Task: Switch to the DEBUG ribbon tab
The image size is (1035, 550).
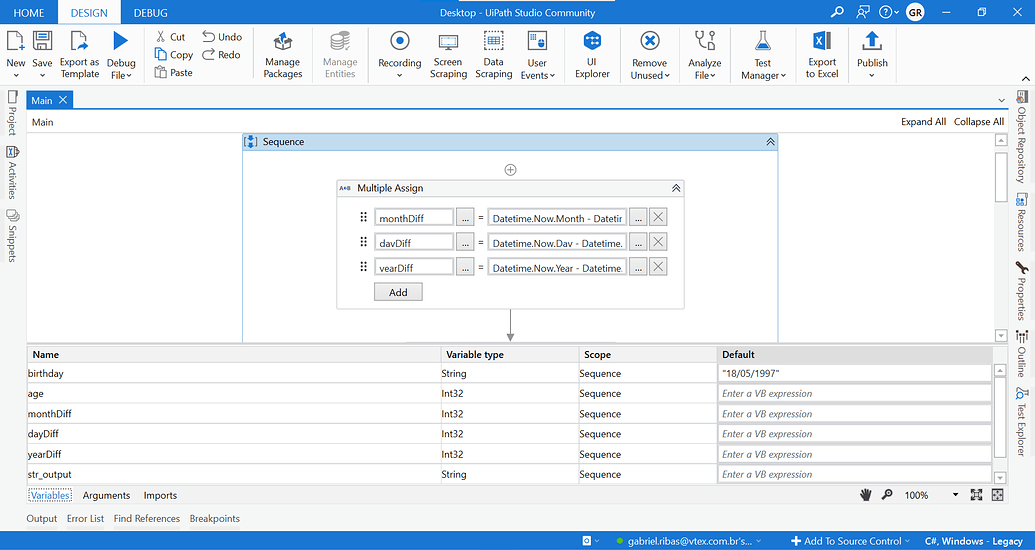Action: (x=150, y=13)
